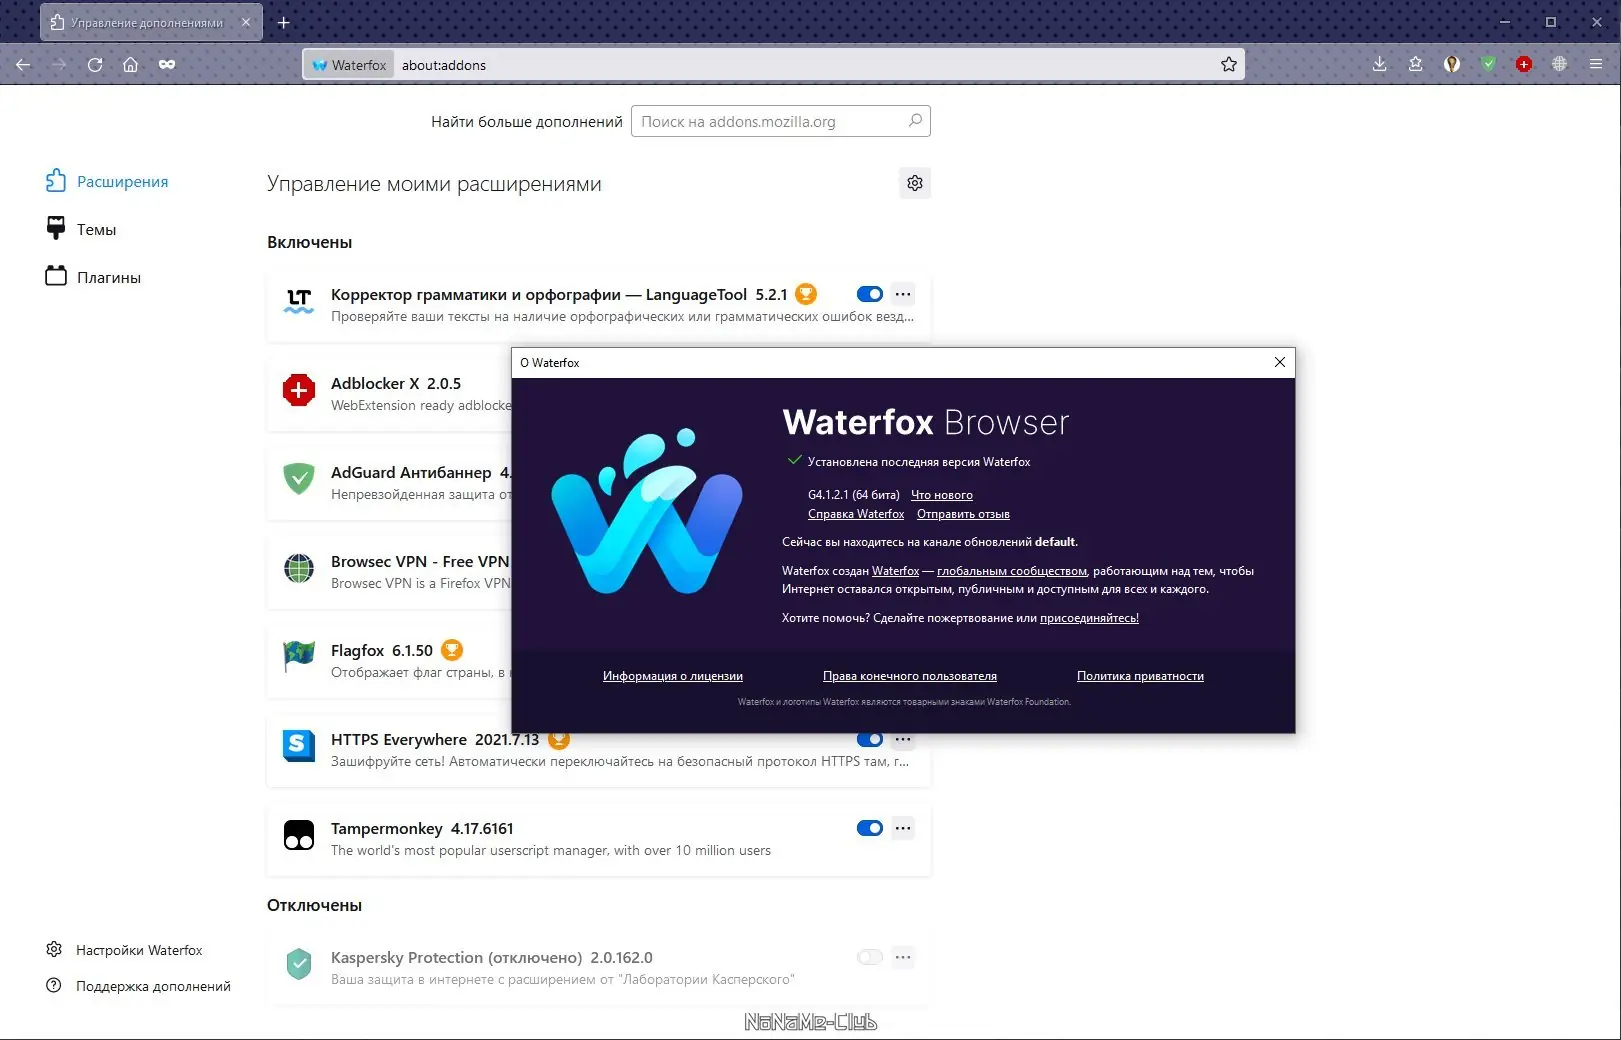Click the search magnifier in addons search
This screenshot has width=1621, height=1040.
[x=915, y=121]
